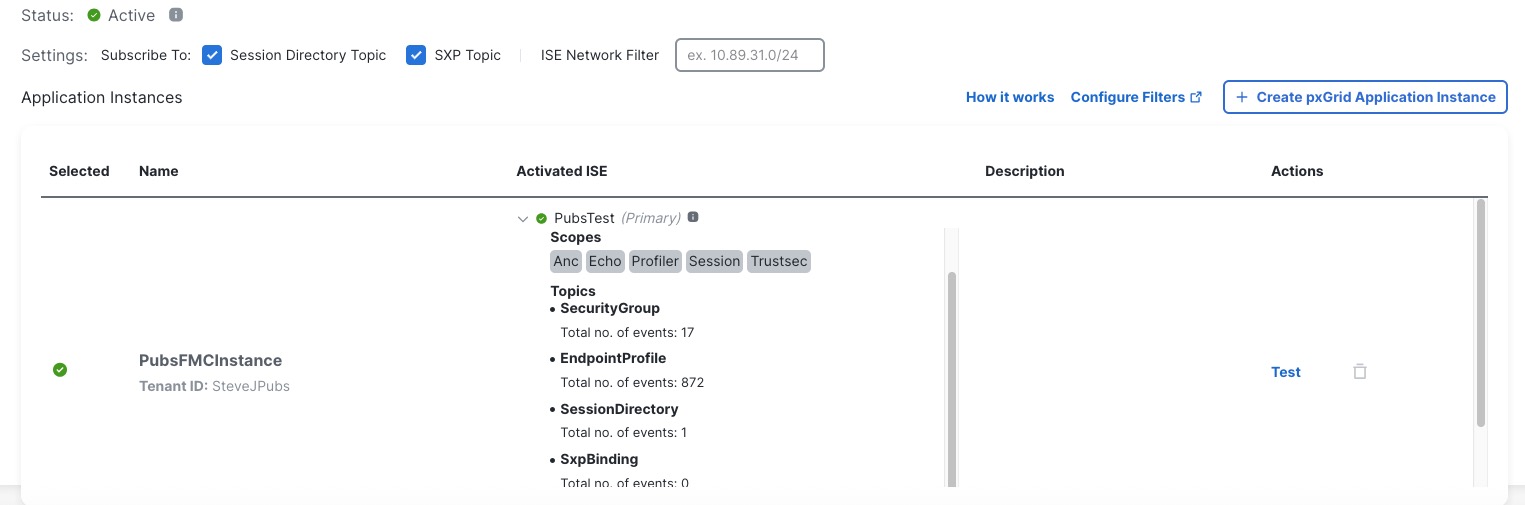This screenshot has height=505, width=1525.
Task: Click the plus icon on Create pxGrid button
Action: coord(1242,97)
